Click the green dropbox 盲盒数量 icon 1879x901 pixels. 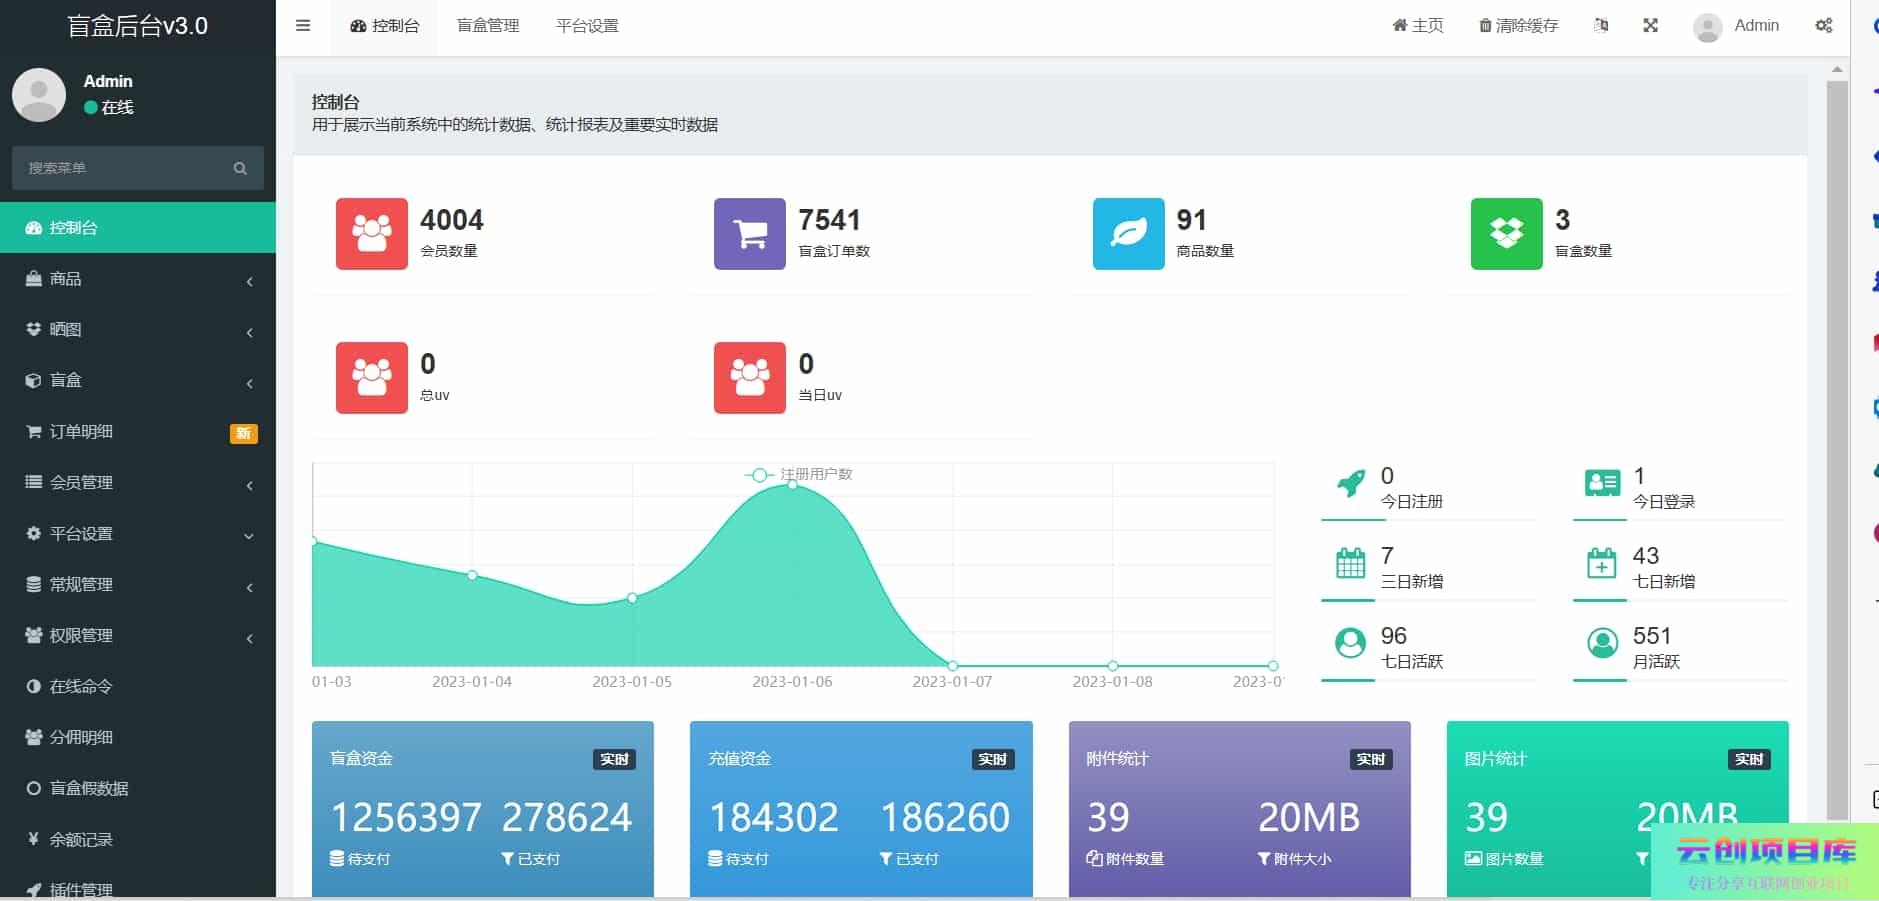point(1506,234)
